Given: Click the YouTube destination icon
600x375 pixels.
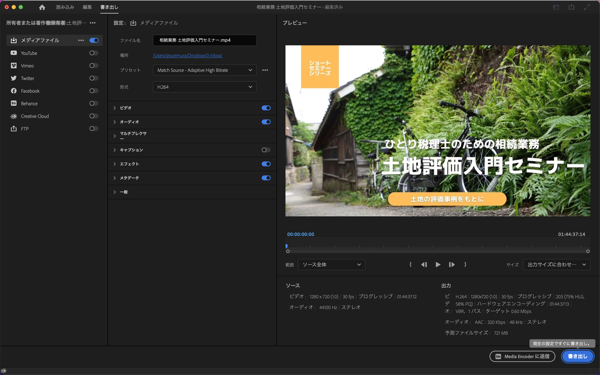Looking at the screenshot, I should click(14, 53).
